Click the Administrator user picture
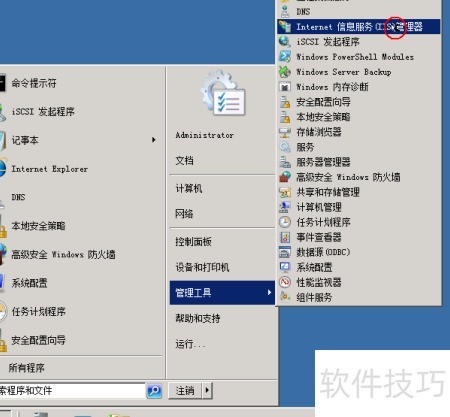The height and width of the screenshot is (417, 450). click(223, 94)
